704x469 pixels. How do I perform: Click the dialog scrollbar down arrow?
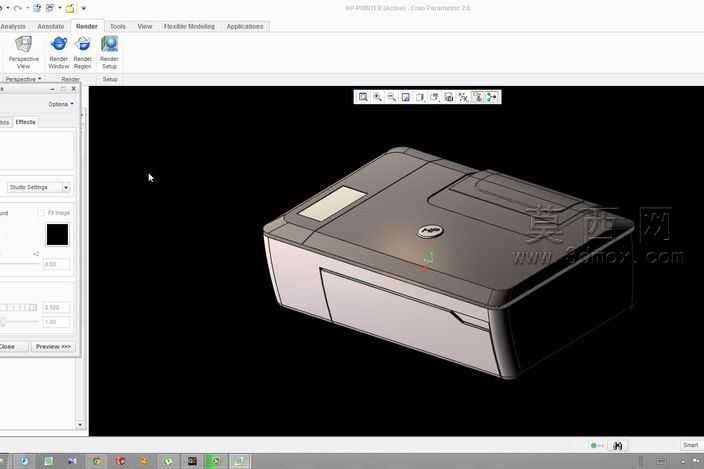(x=80, y=425)
